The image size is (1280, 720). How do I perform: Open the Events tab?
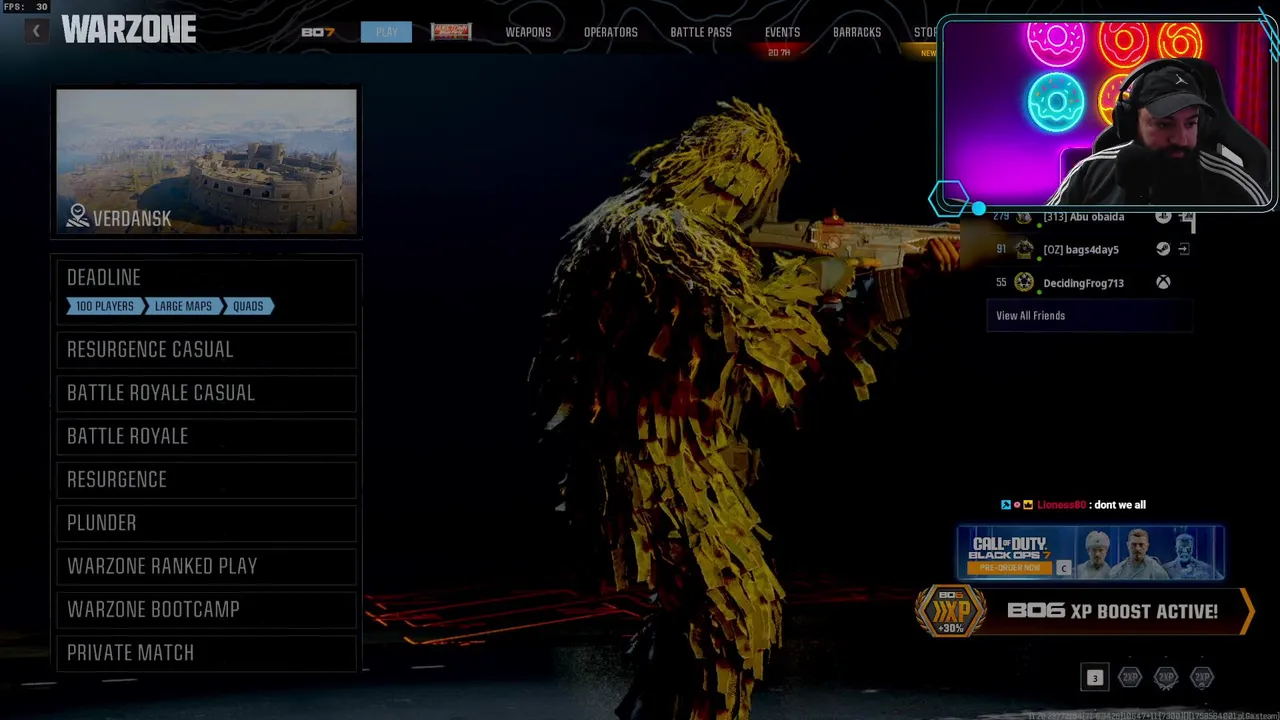(x=782, y=32)
